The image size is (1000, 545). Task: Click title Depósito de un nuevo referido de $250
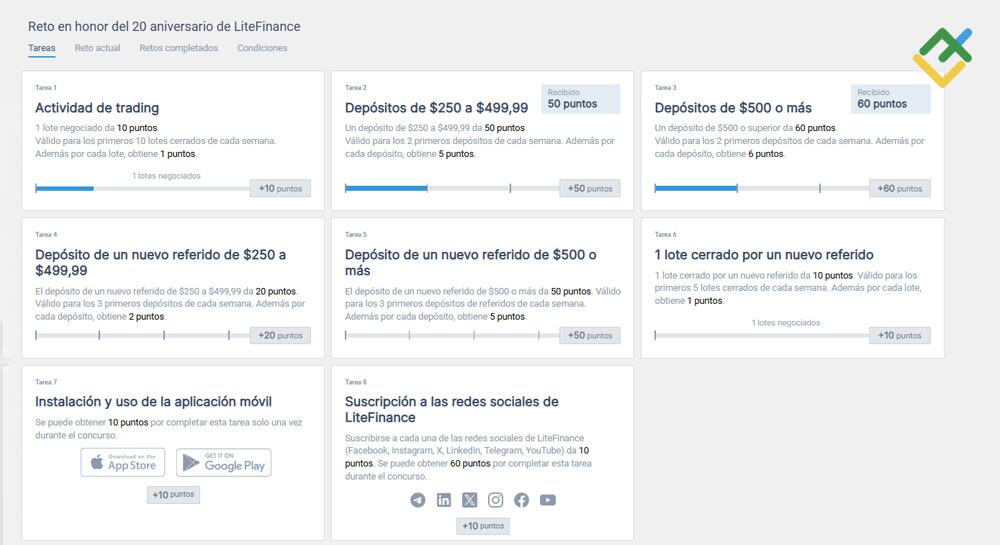[161, 263]
